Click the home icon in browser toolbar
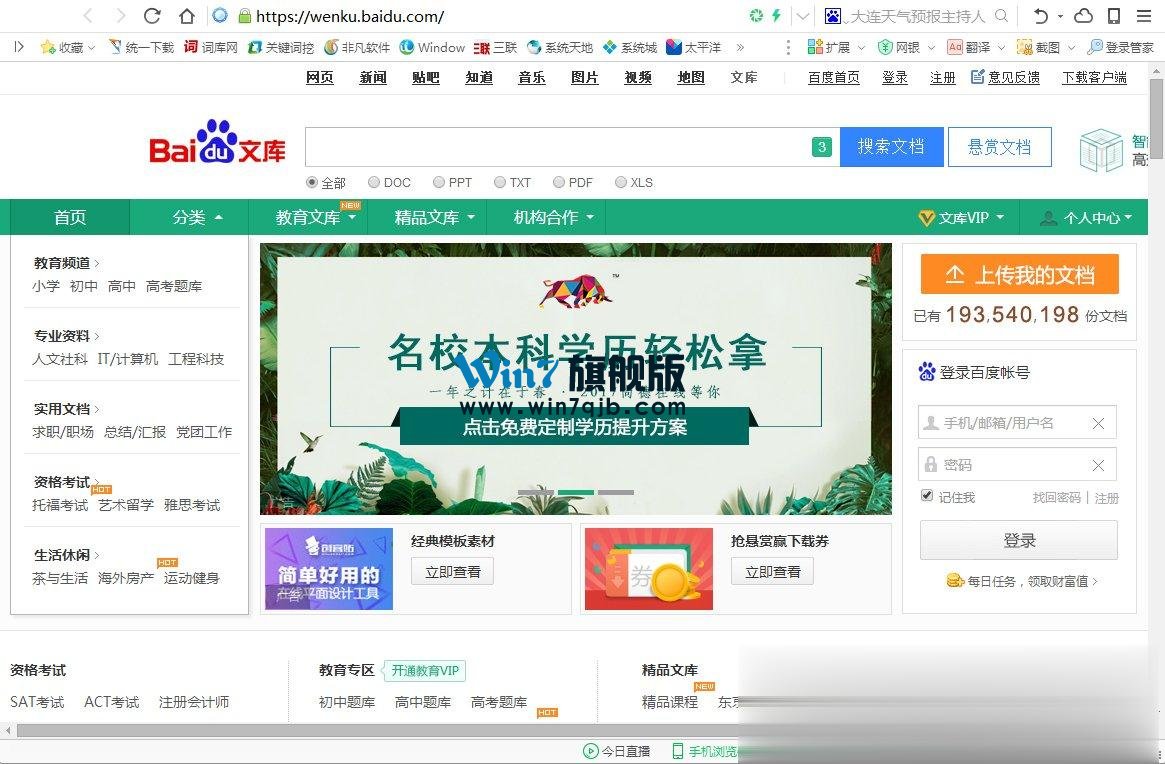Viewport: 1165px width, 764px height. tap(187, 16)
